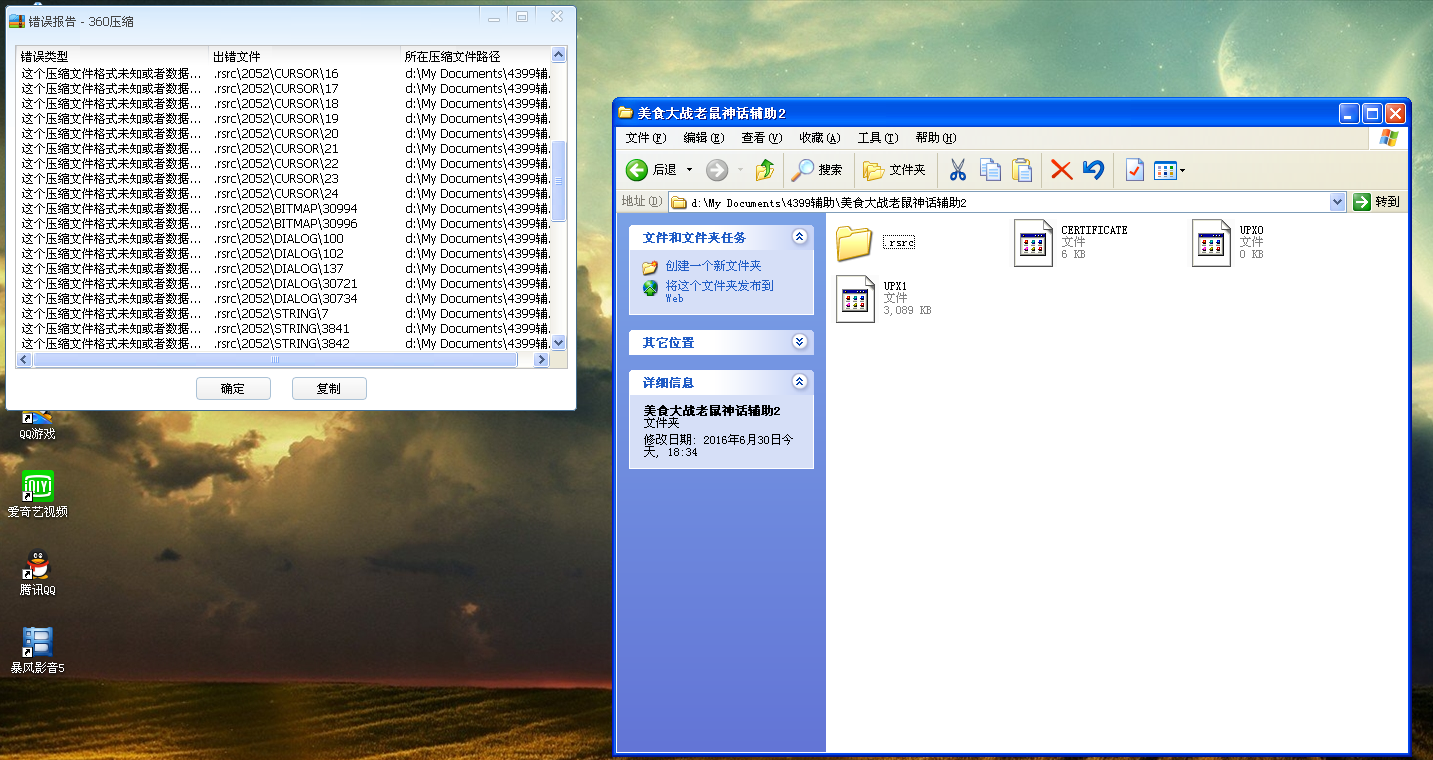Click the blue Undo arrow icon

tap(1092, 170)
